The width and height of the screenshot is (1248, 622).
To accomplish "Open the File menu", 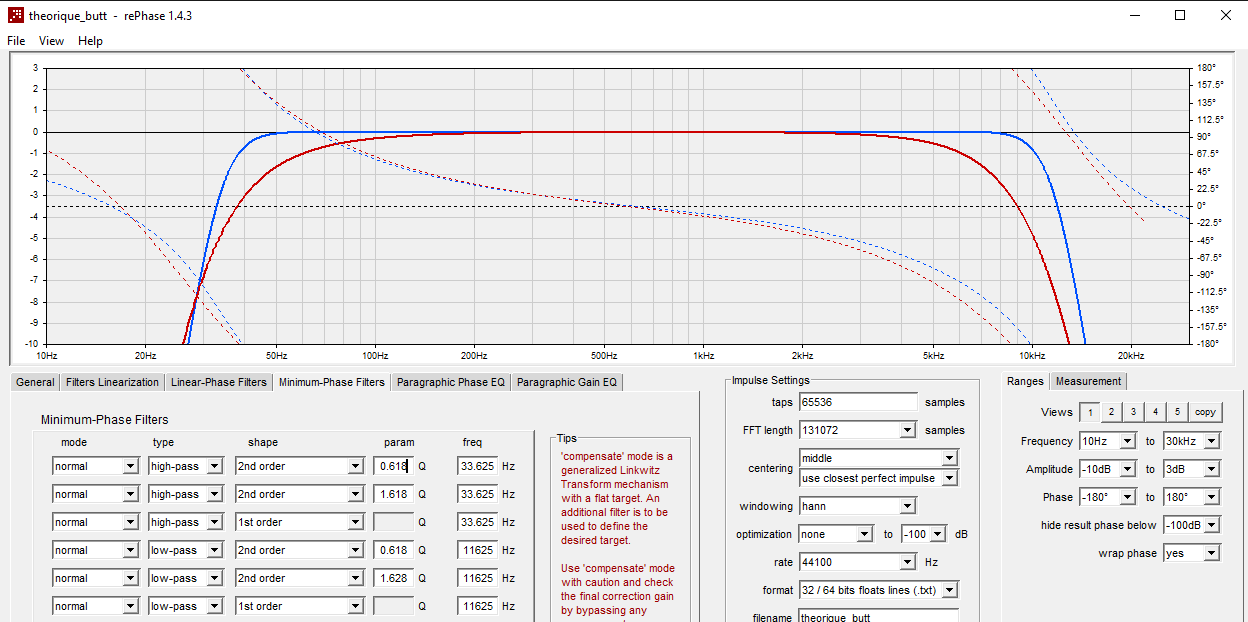I will pyautogui.click(x=16, y=41).
